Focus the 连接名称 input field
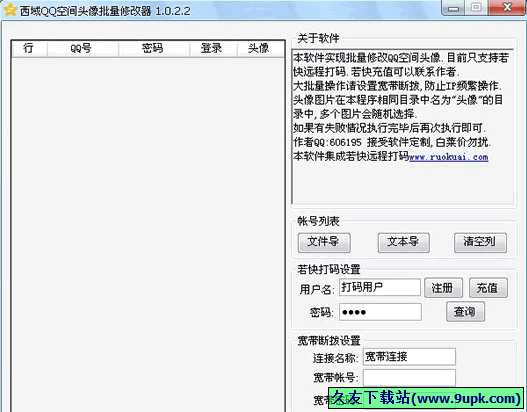 point(409,357)
